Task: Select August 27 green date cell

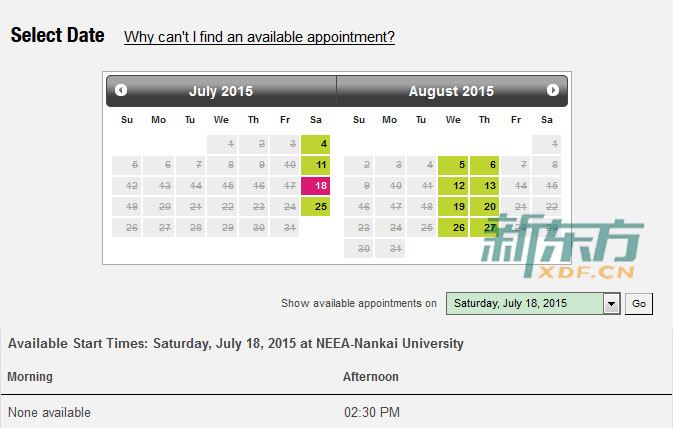Action: (x=485, y=228)
